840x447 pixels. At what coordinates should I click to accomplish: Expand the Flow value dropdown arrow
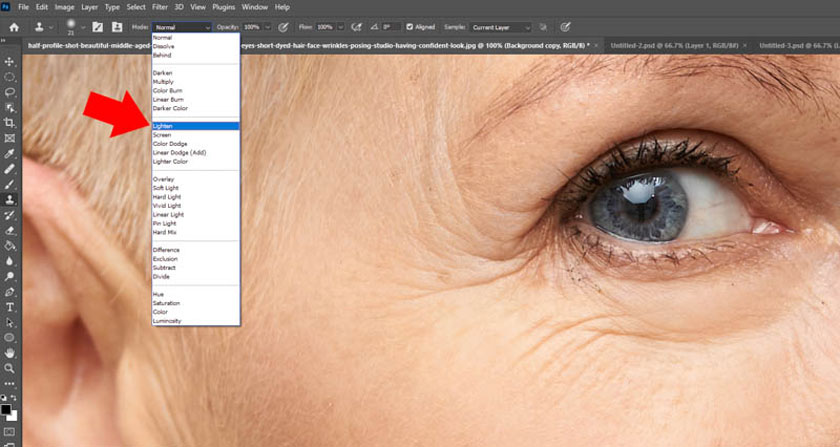pyautogui.click(x=338, y=27)
